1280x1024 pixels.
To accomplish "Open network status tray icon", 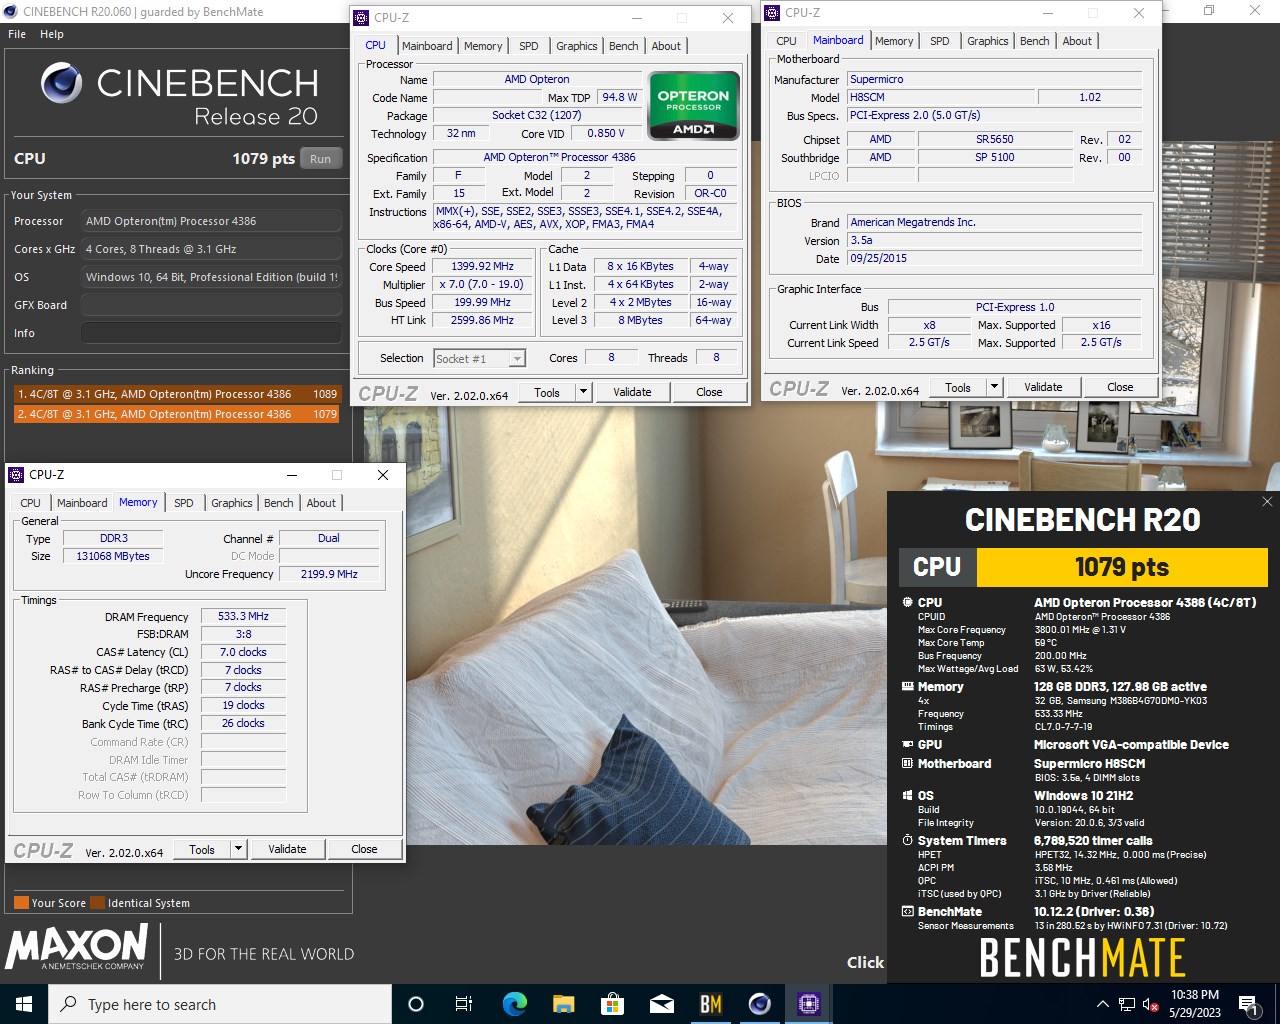I will (x=1127, y=1004).
